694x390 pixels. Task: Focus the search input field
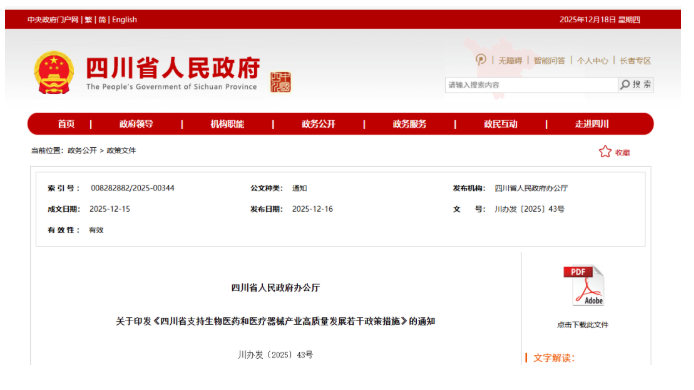(x=531, y=85)
